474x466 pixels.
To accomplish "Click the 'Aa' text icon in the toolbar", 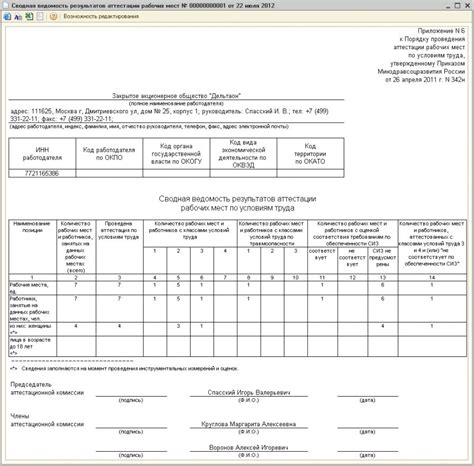I will (18, 17).
